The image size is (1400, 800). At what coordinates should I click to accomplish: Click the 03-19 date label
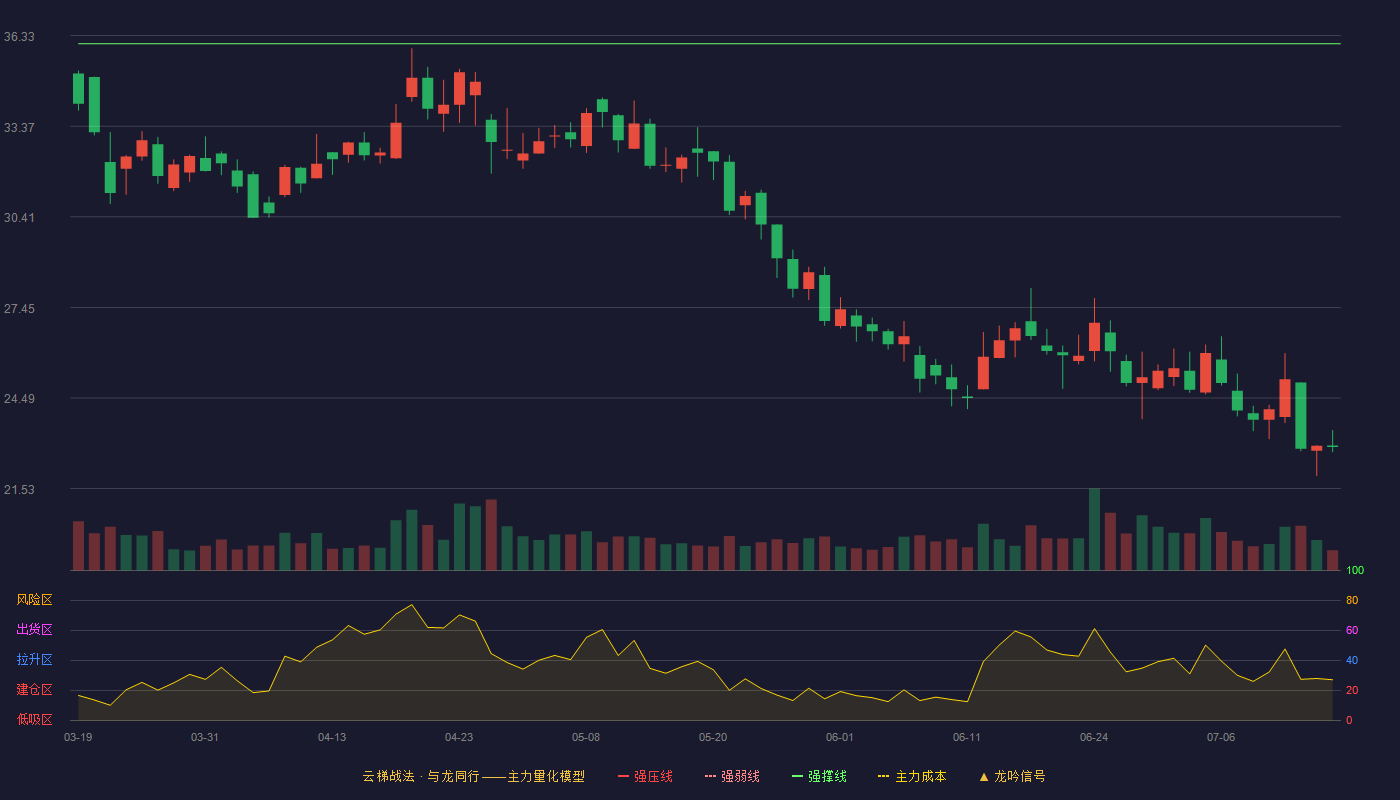pyautogui.click(x=78, y=737)
